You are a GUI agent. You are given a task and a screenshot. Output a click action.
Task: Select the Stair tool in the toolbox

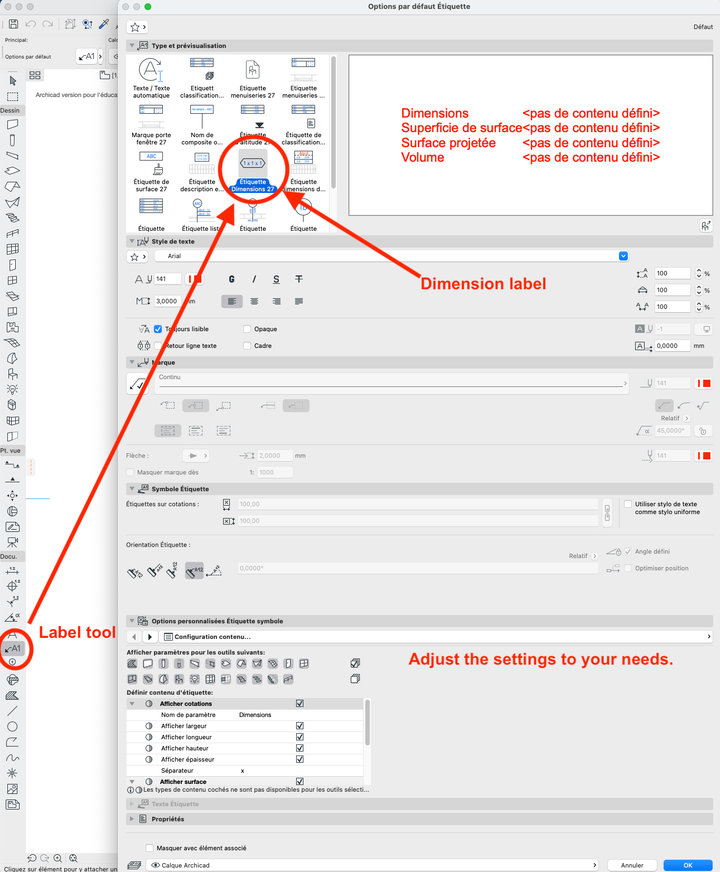click(12, 218)
